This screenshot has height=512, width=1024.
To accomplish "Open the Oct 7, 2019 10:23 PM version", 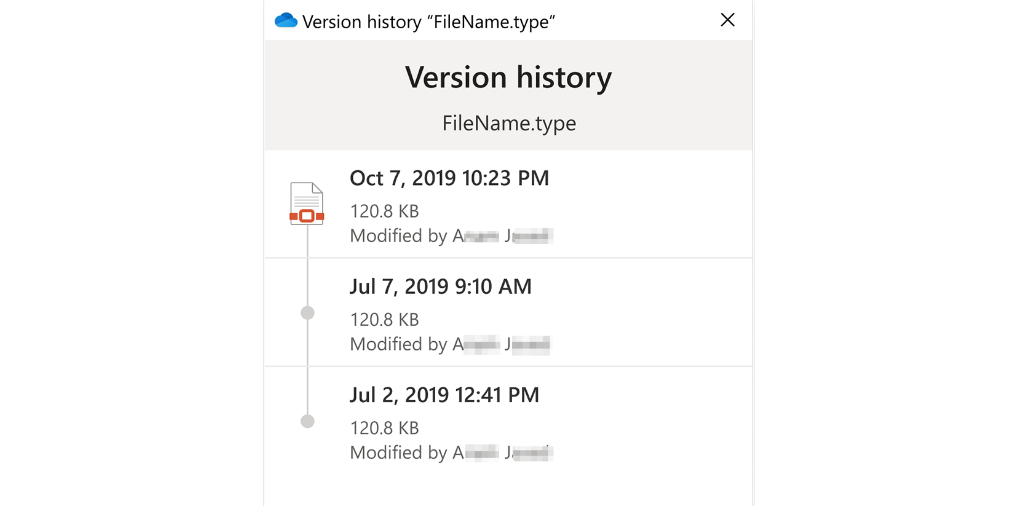I will pyautogui.click(x=449, y=179).
